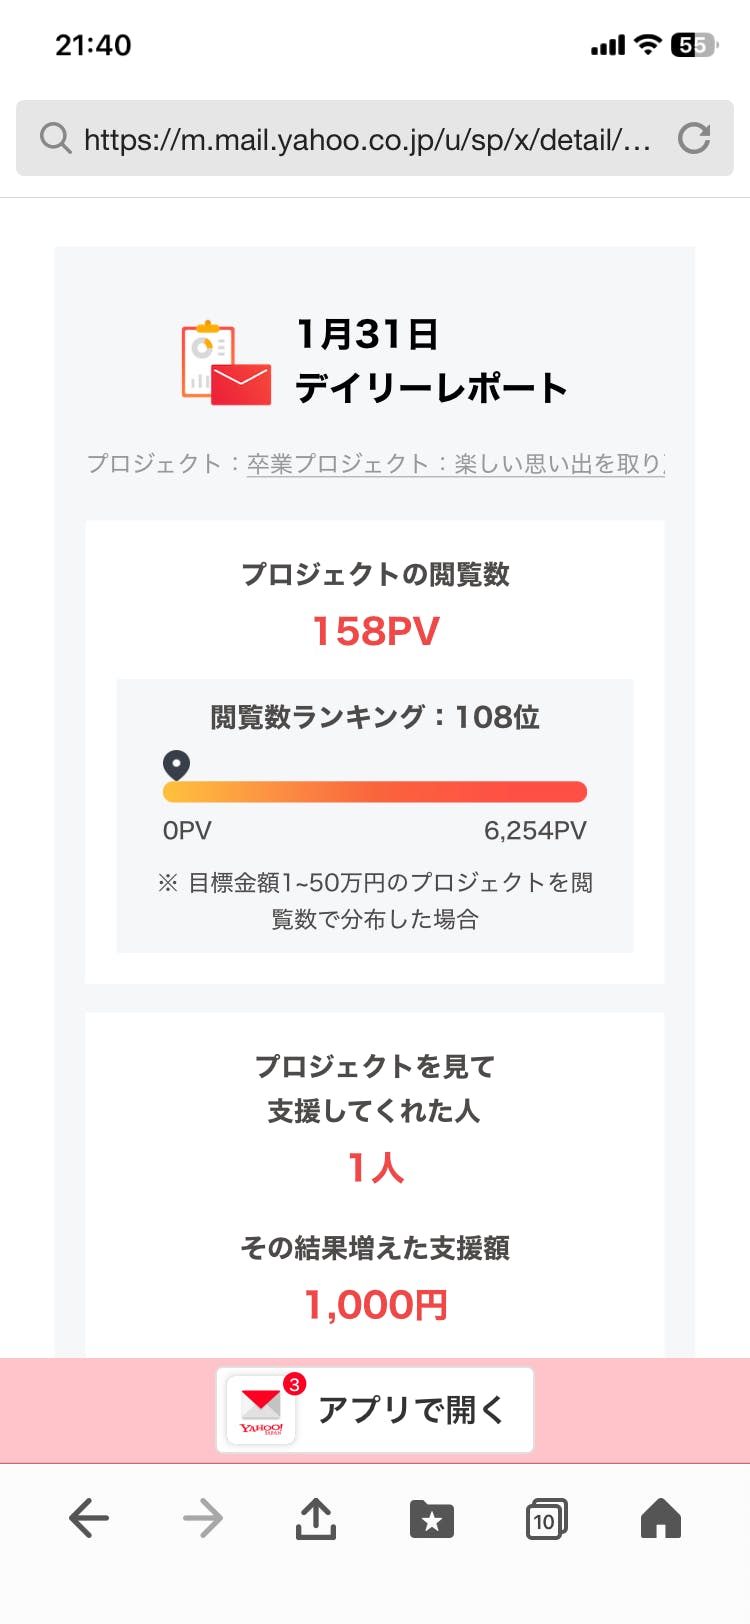Open the 卒業プロジェクト project link
750x1624 pixels.
click(x=456, y=464)
